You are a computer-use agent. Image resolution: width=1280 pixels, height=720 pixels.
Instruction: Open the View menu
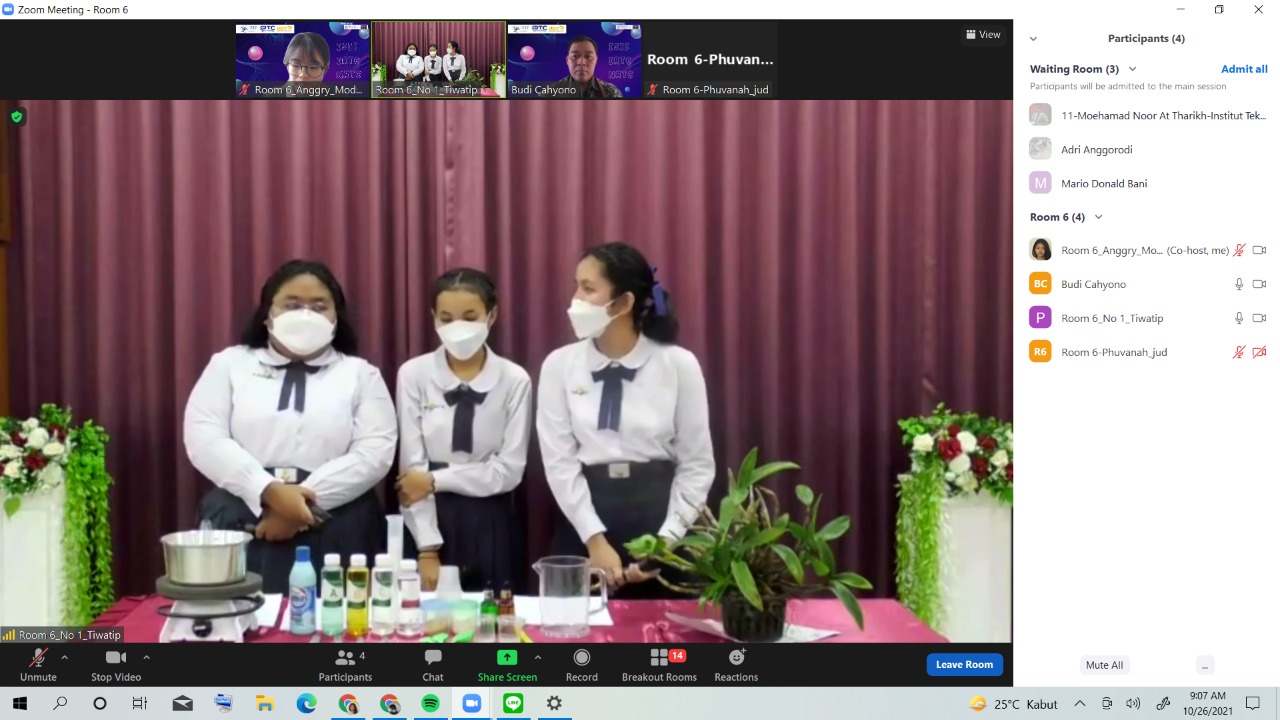point(983,34)
